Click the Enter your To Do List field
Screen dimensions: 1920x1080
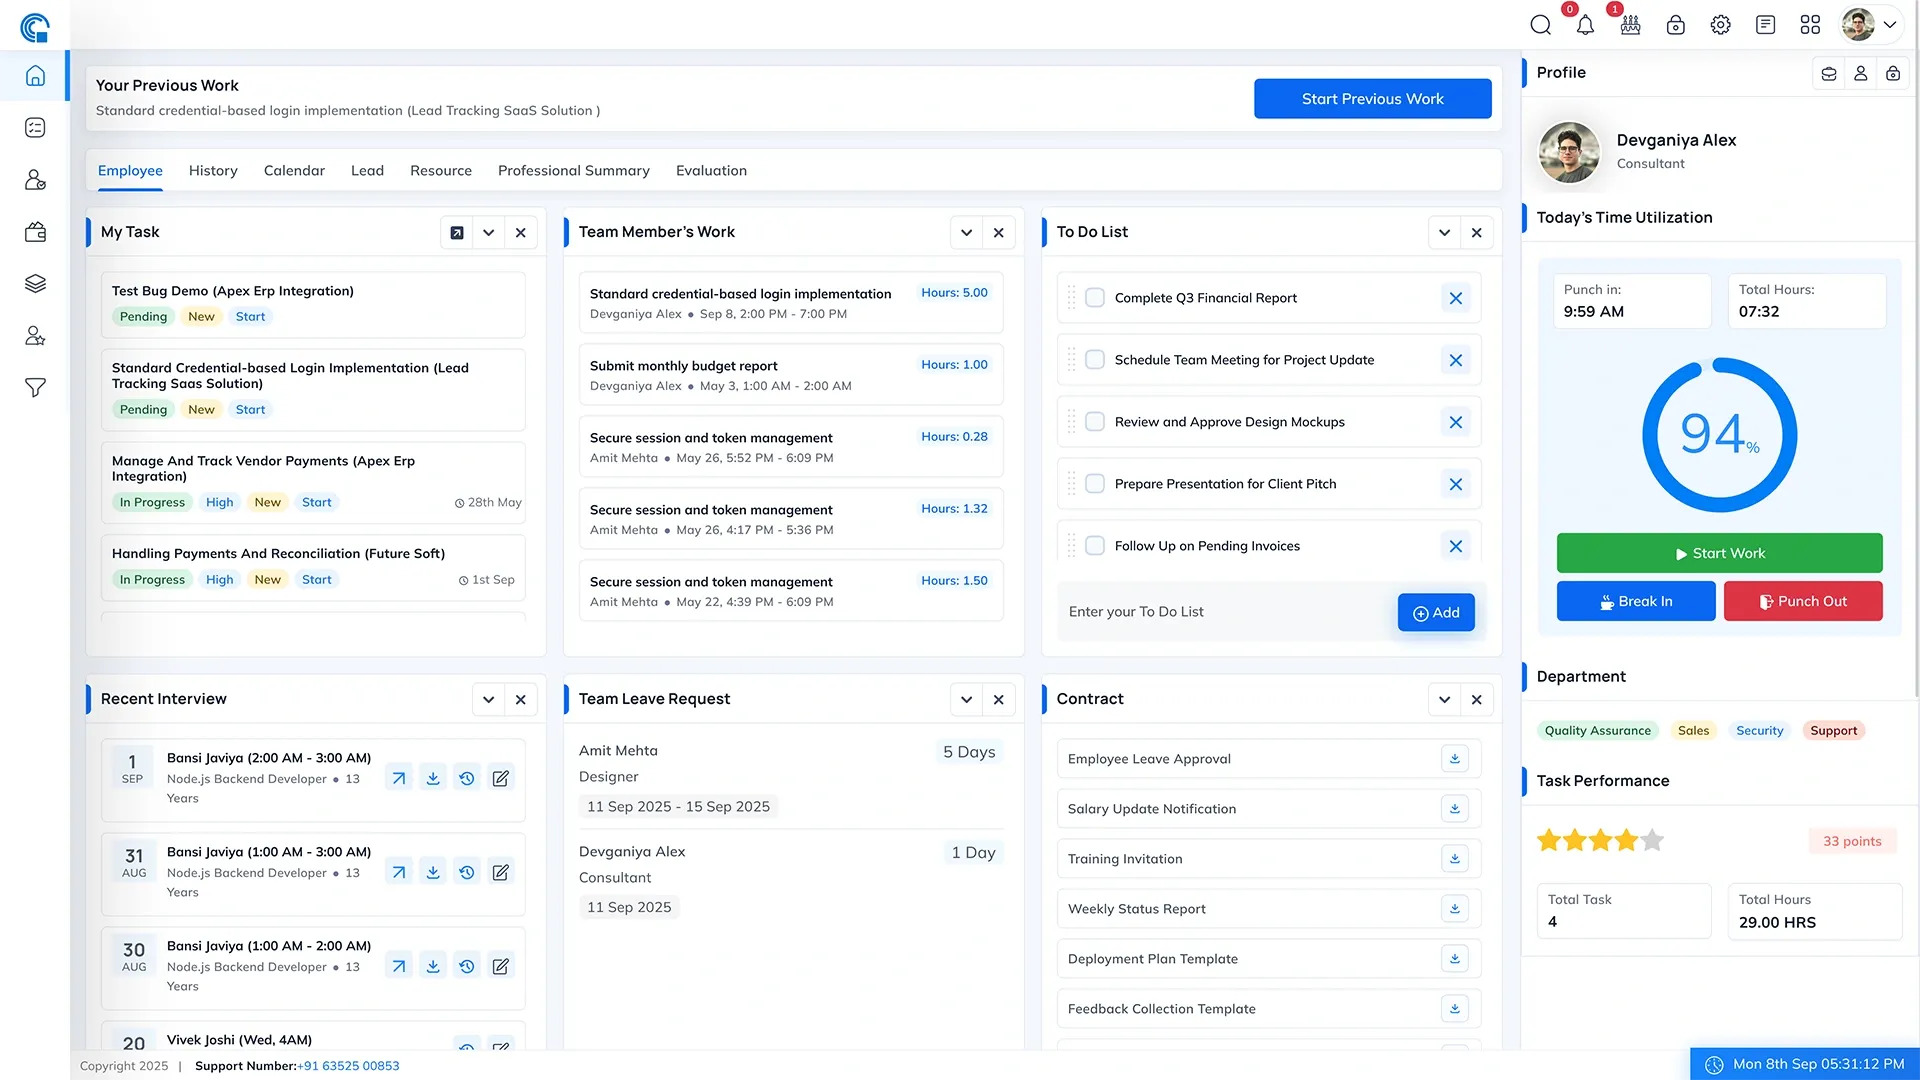pos(1228,612)
